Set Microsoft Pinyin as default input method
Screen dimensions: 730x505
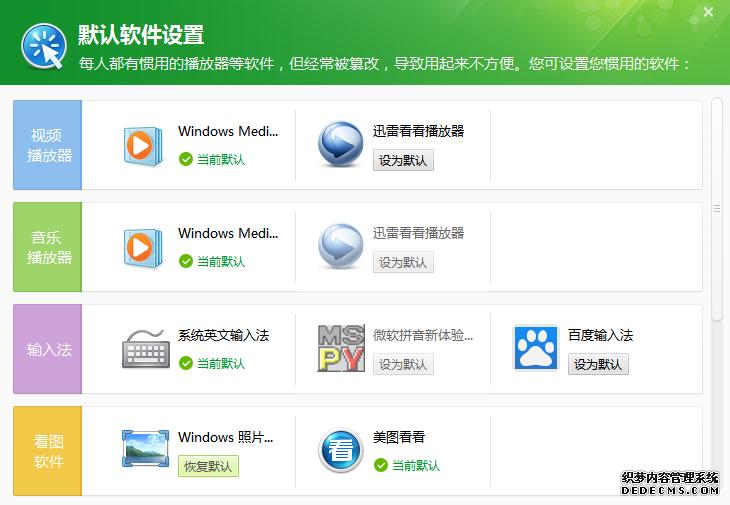(403, 364)
